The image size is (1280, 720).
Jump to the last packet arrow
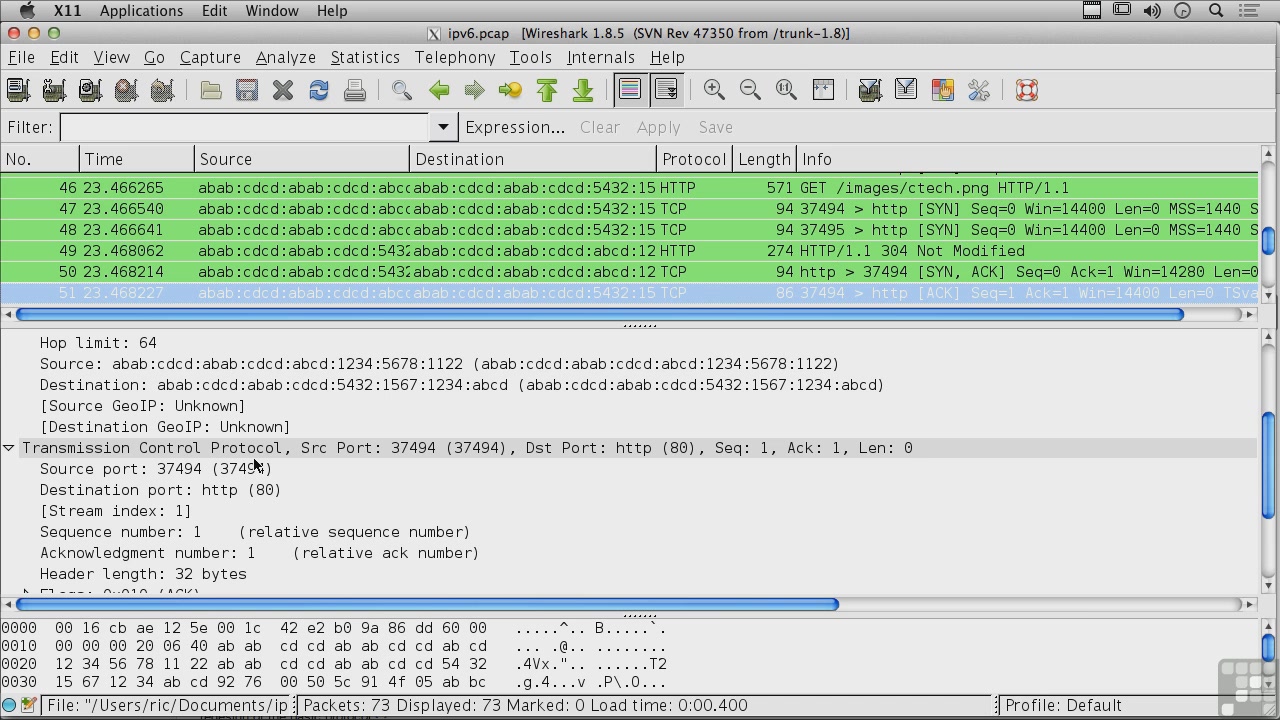[583, 90]
